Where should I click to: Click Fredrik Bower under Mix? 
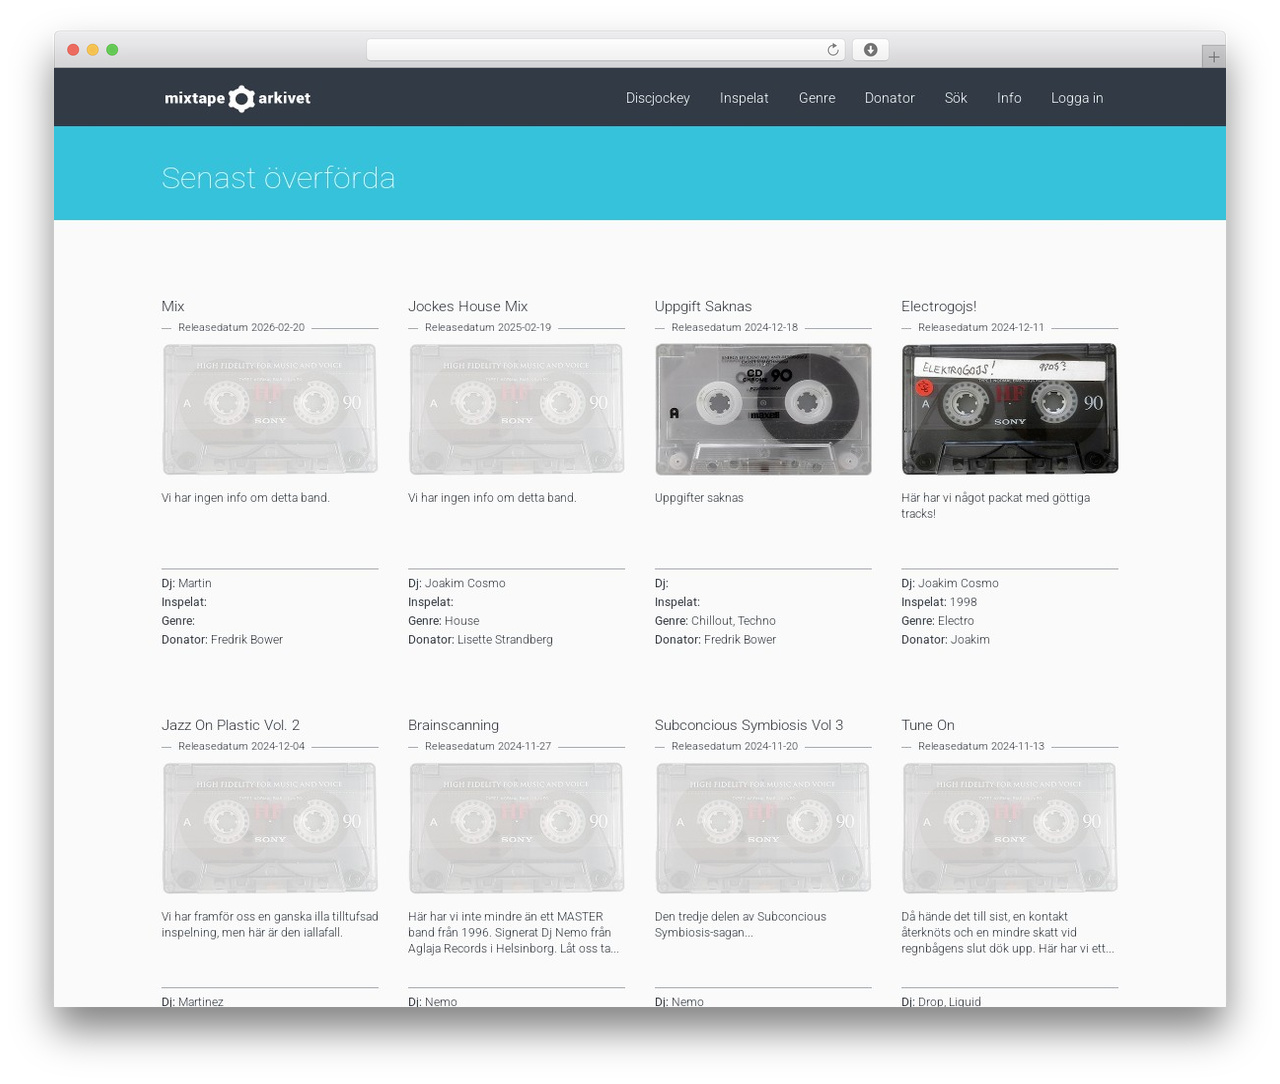click(x=247, y=640)
